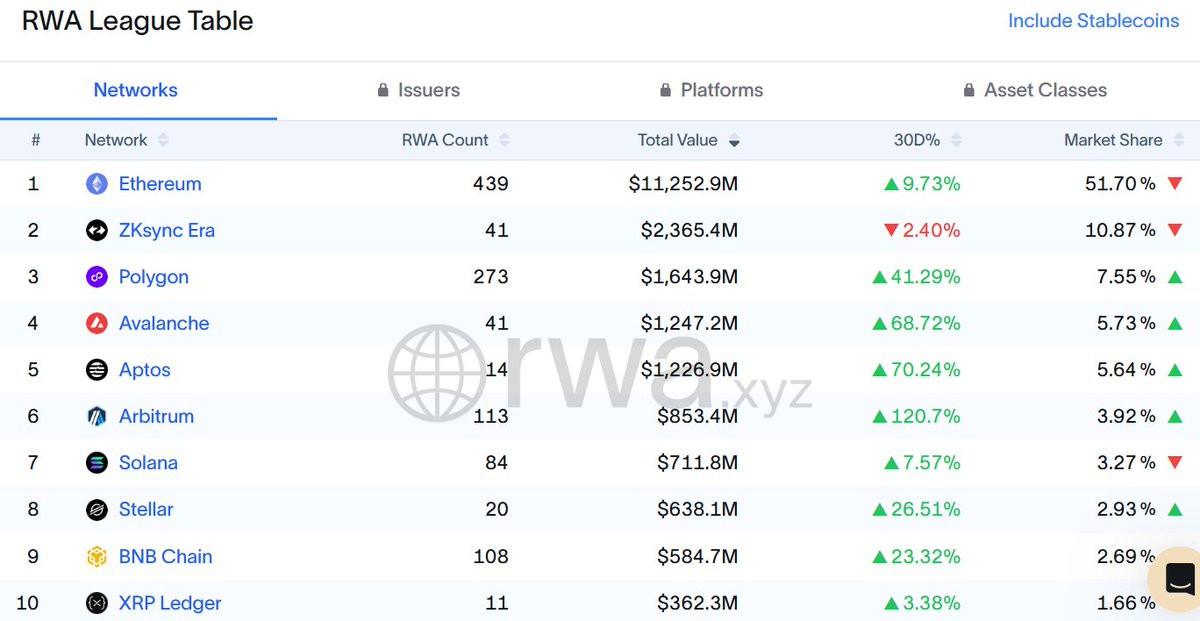
Task: Open the Ethereum network link
Action: coord(160,184)
